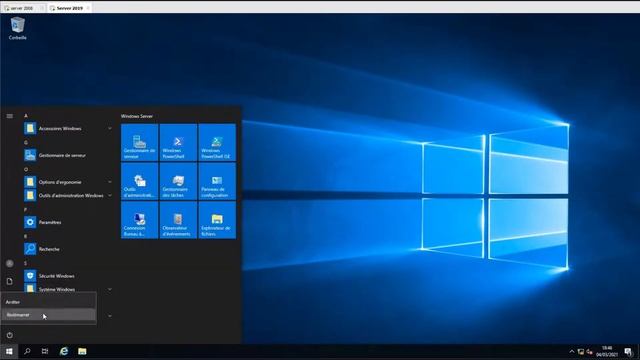Expand Accessoires Windows chevron
This screenshot has width=640, height=360.
coord(110,129)
